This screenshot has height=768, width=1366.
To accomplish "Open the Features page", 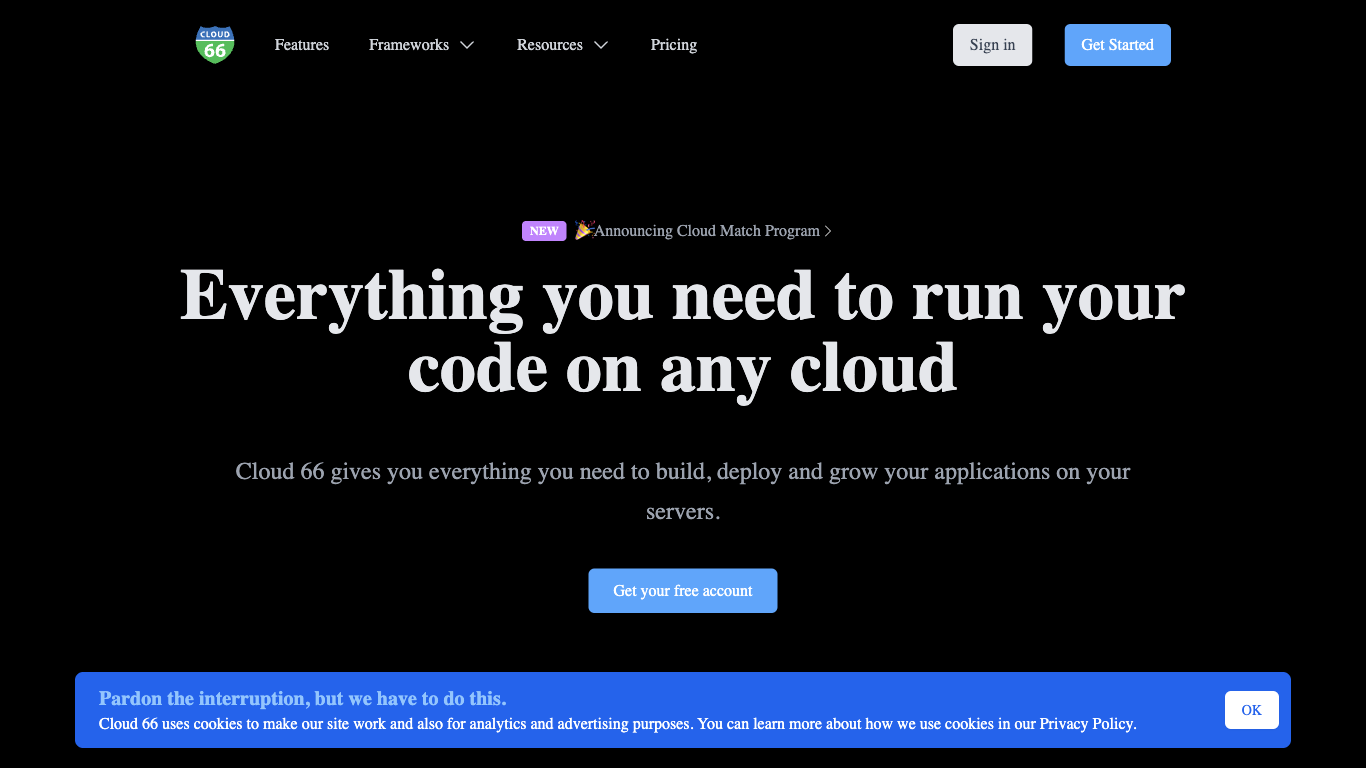I will coord(302,45).
